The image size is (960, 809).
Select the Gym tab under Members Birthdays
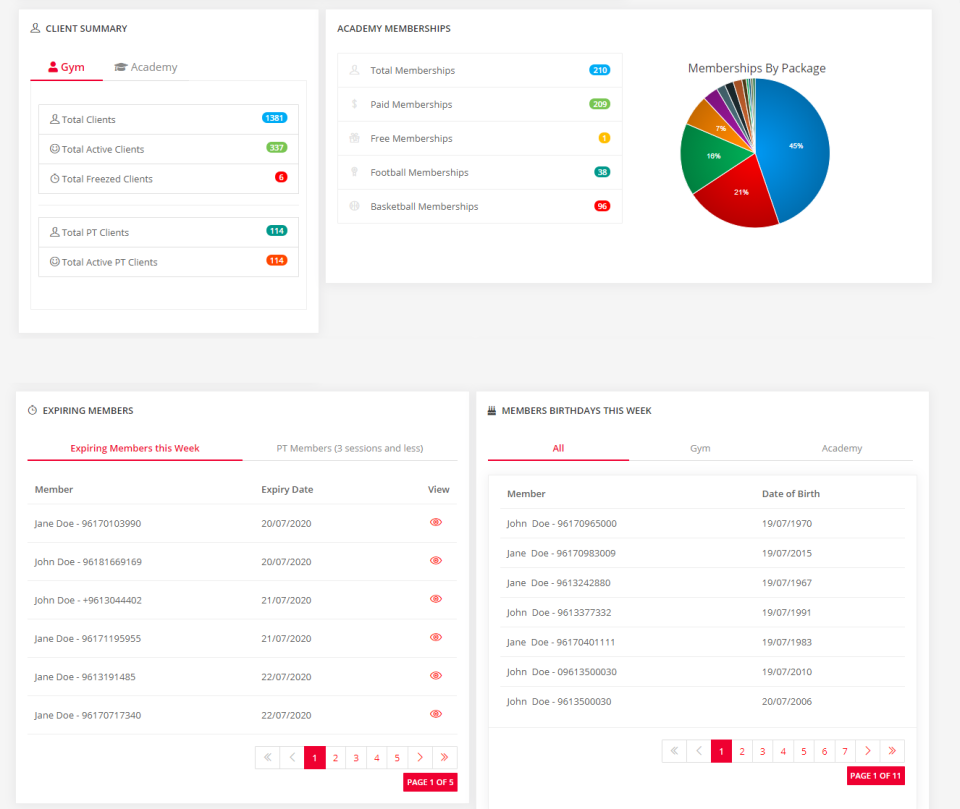point(700,448)
